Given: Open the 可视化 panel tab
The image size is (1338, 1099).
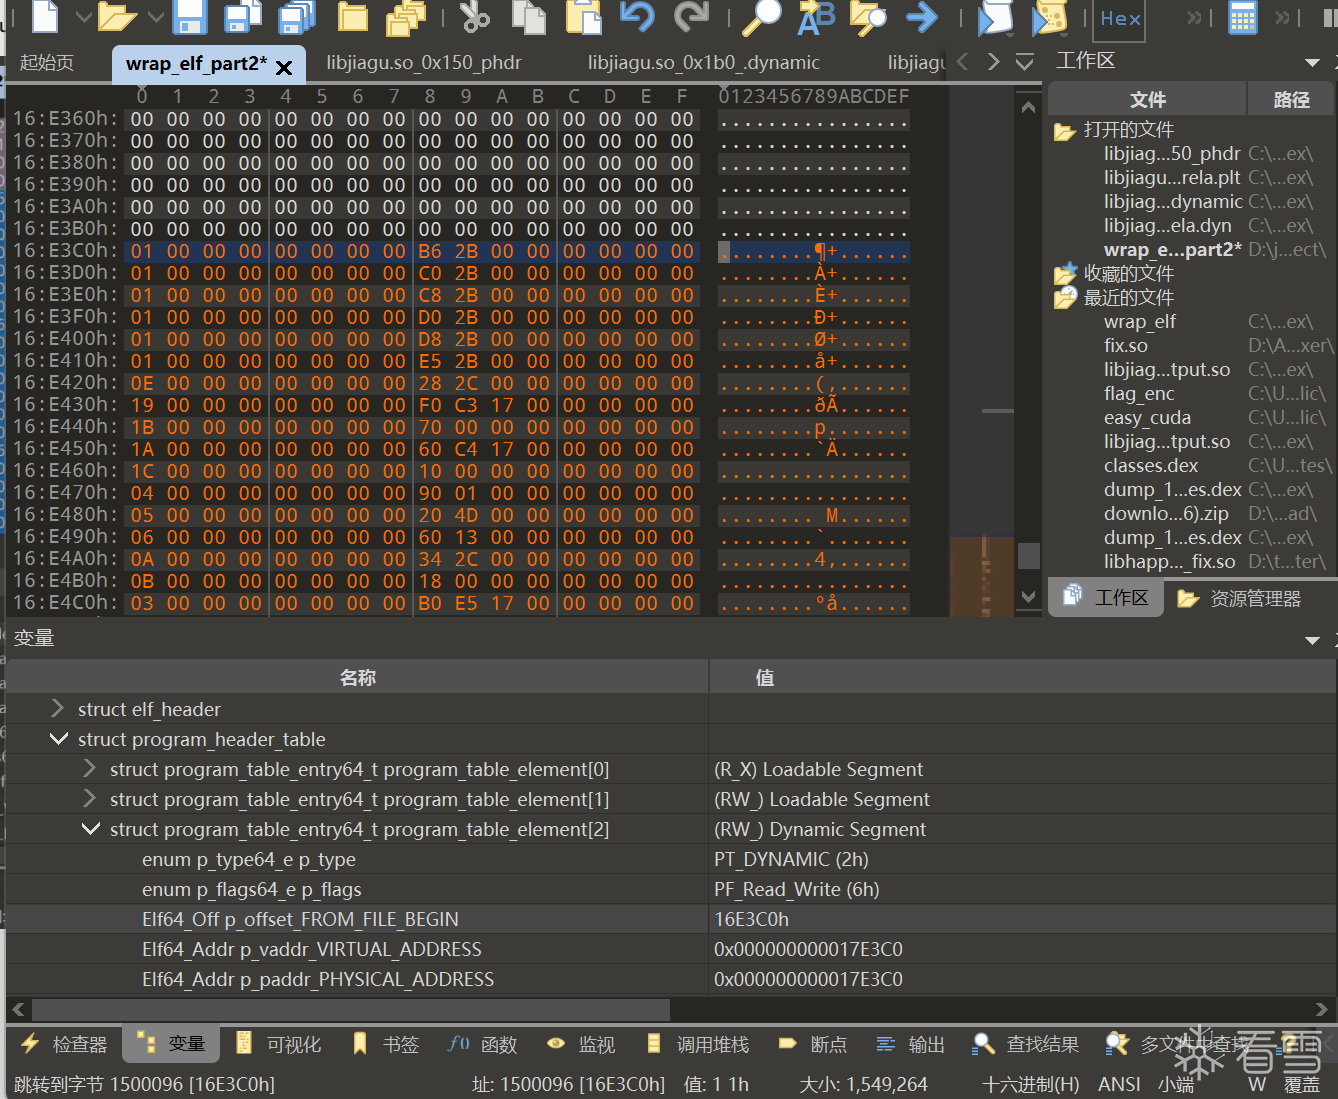Looking at the screenshot, I should [x=278, y=1044].
